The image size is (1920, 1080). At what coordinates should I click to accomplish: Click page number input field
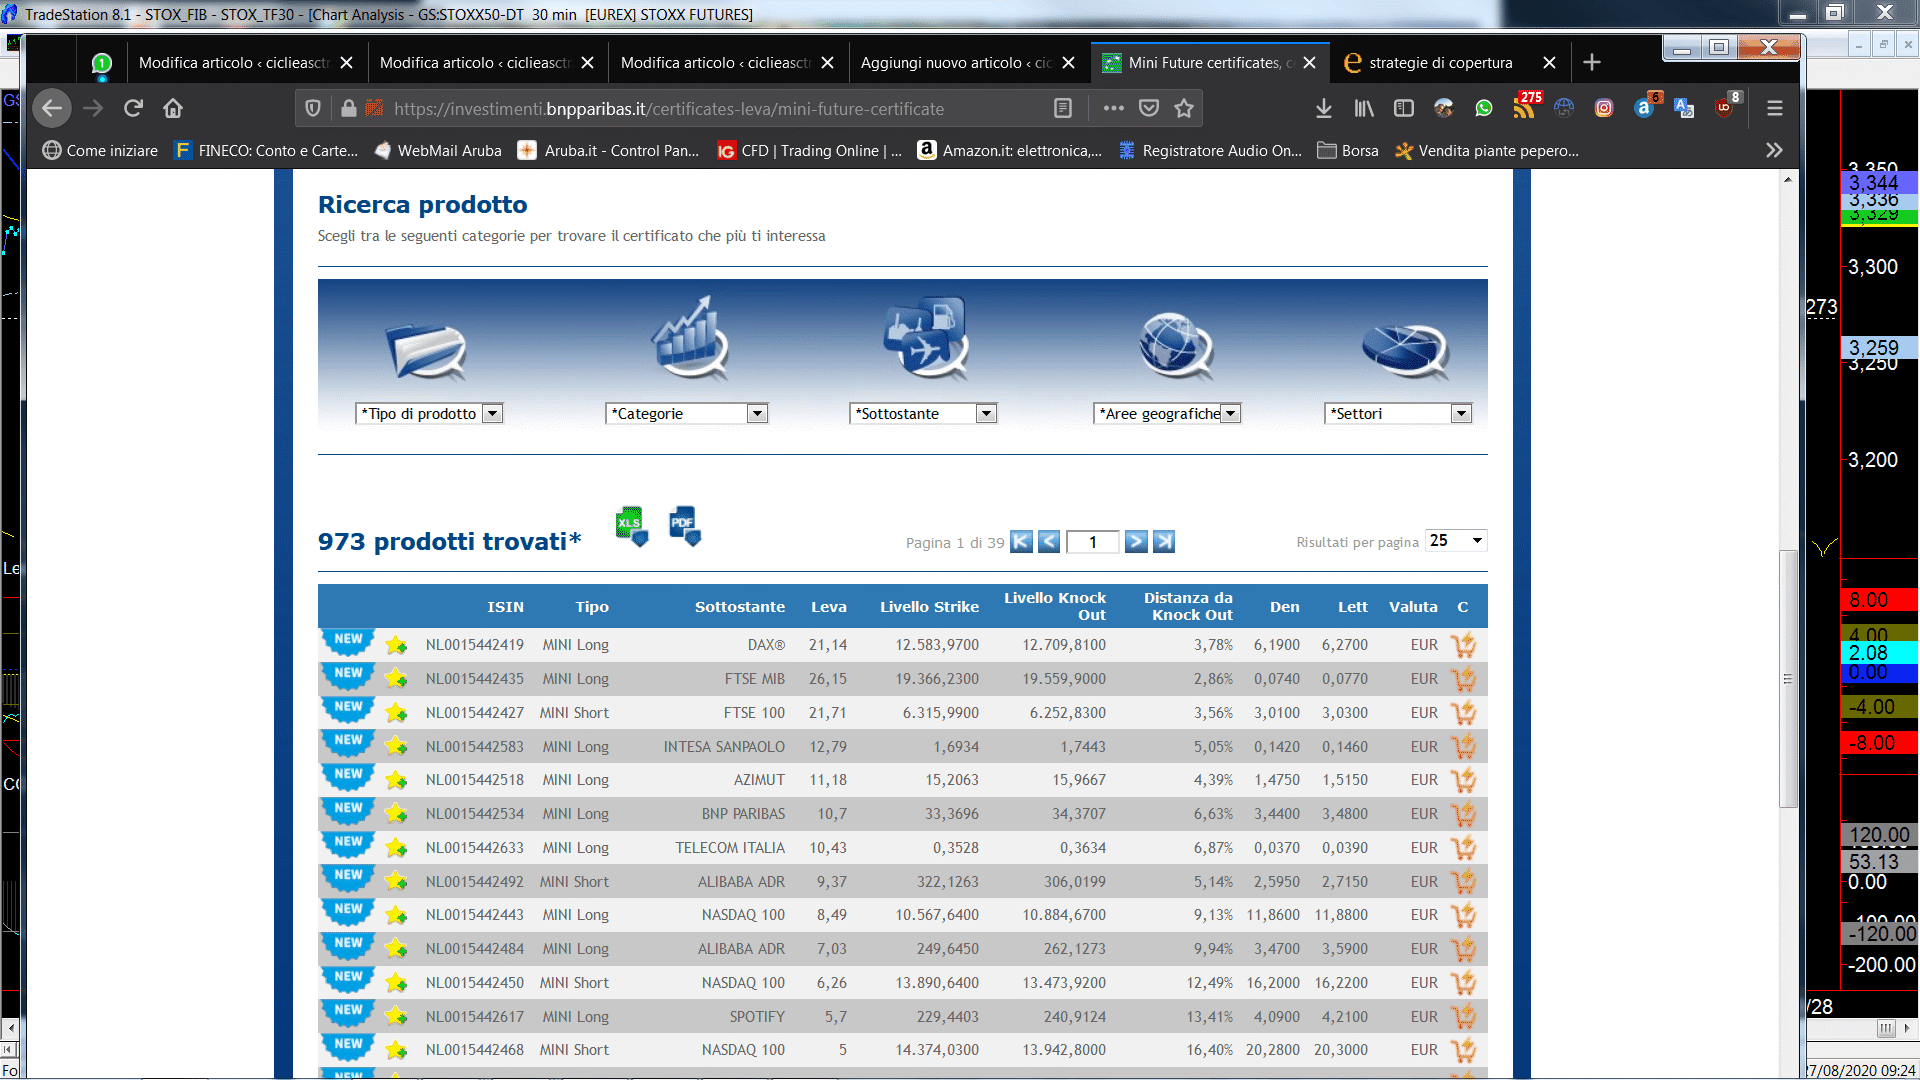tap(1093, 542)
